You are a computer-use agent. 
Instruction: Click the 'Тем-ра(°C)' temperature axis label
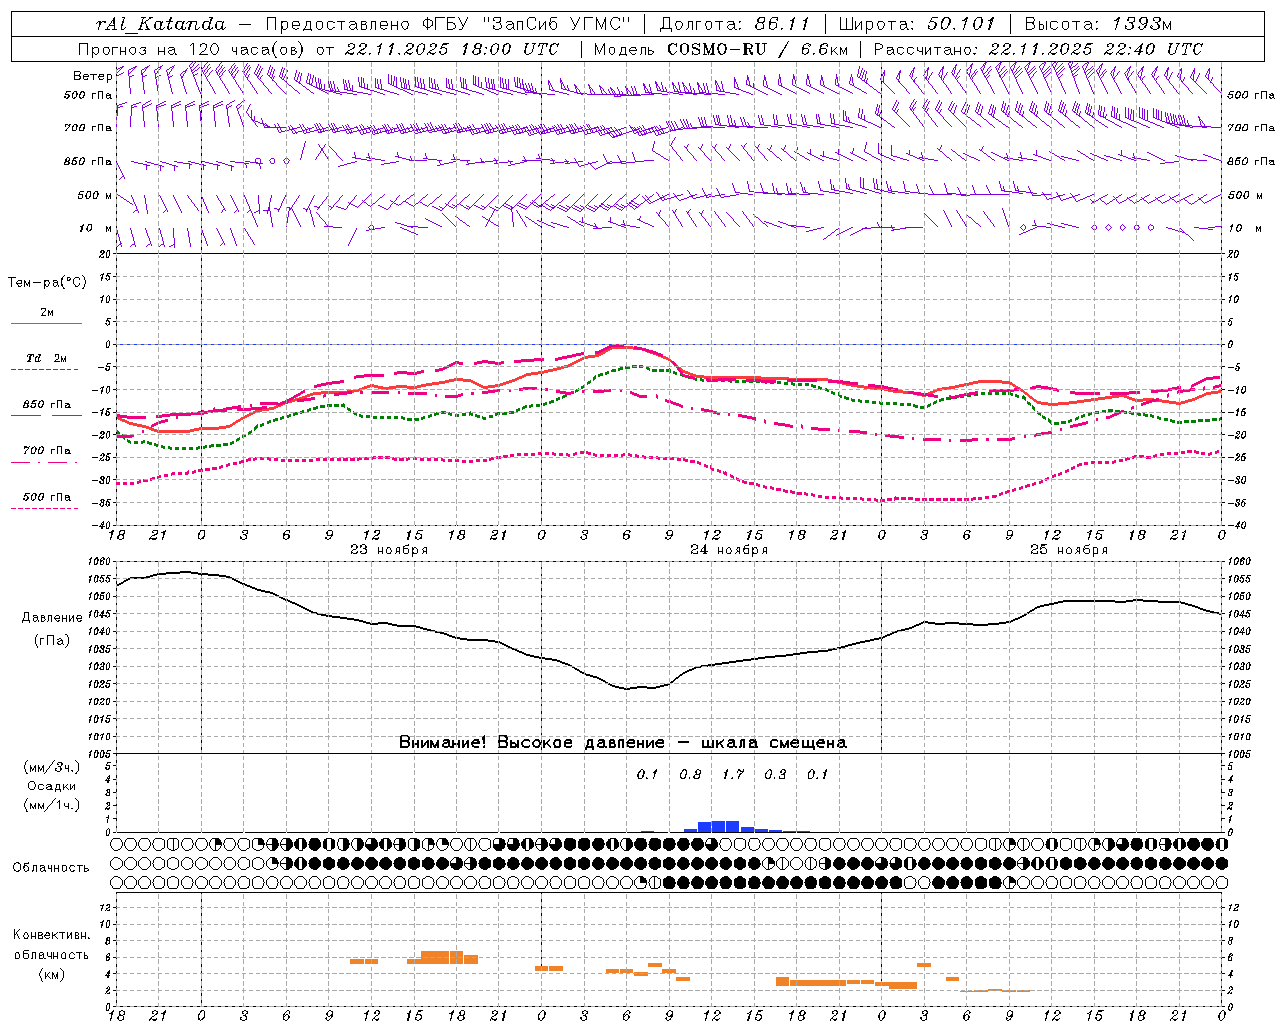(46, 283)
